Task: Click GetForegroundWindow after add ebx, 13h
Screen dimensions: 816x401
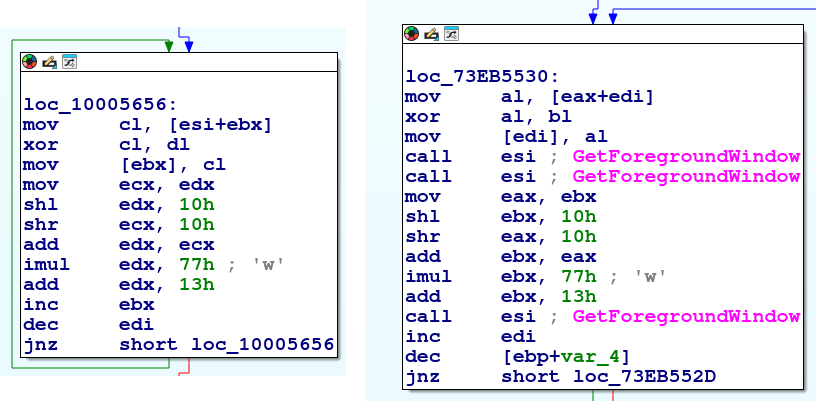Action: [x=686, y=316]
